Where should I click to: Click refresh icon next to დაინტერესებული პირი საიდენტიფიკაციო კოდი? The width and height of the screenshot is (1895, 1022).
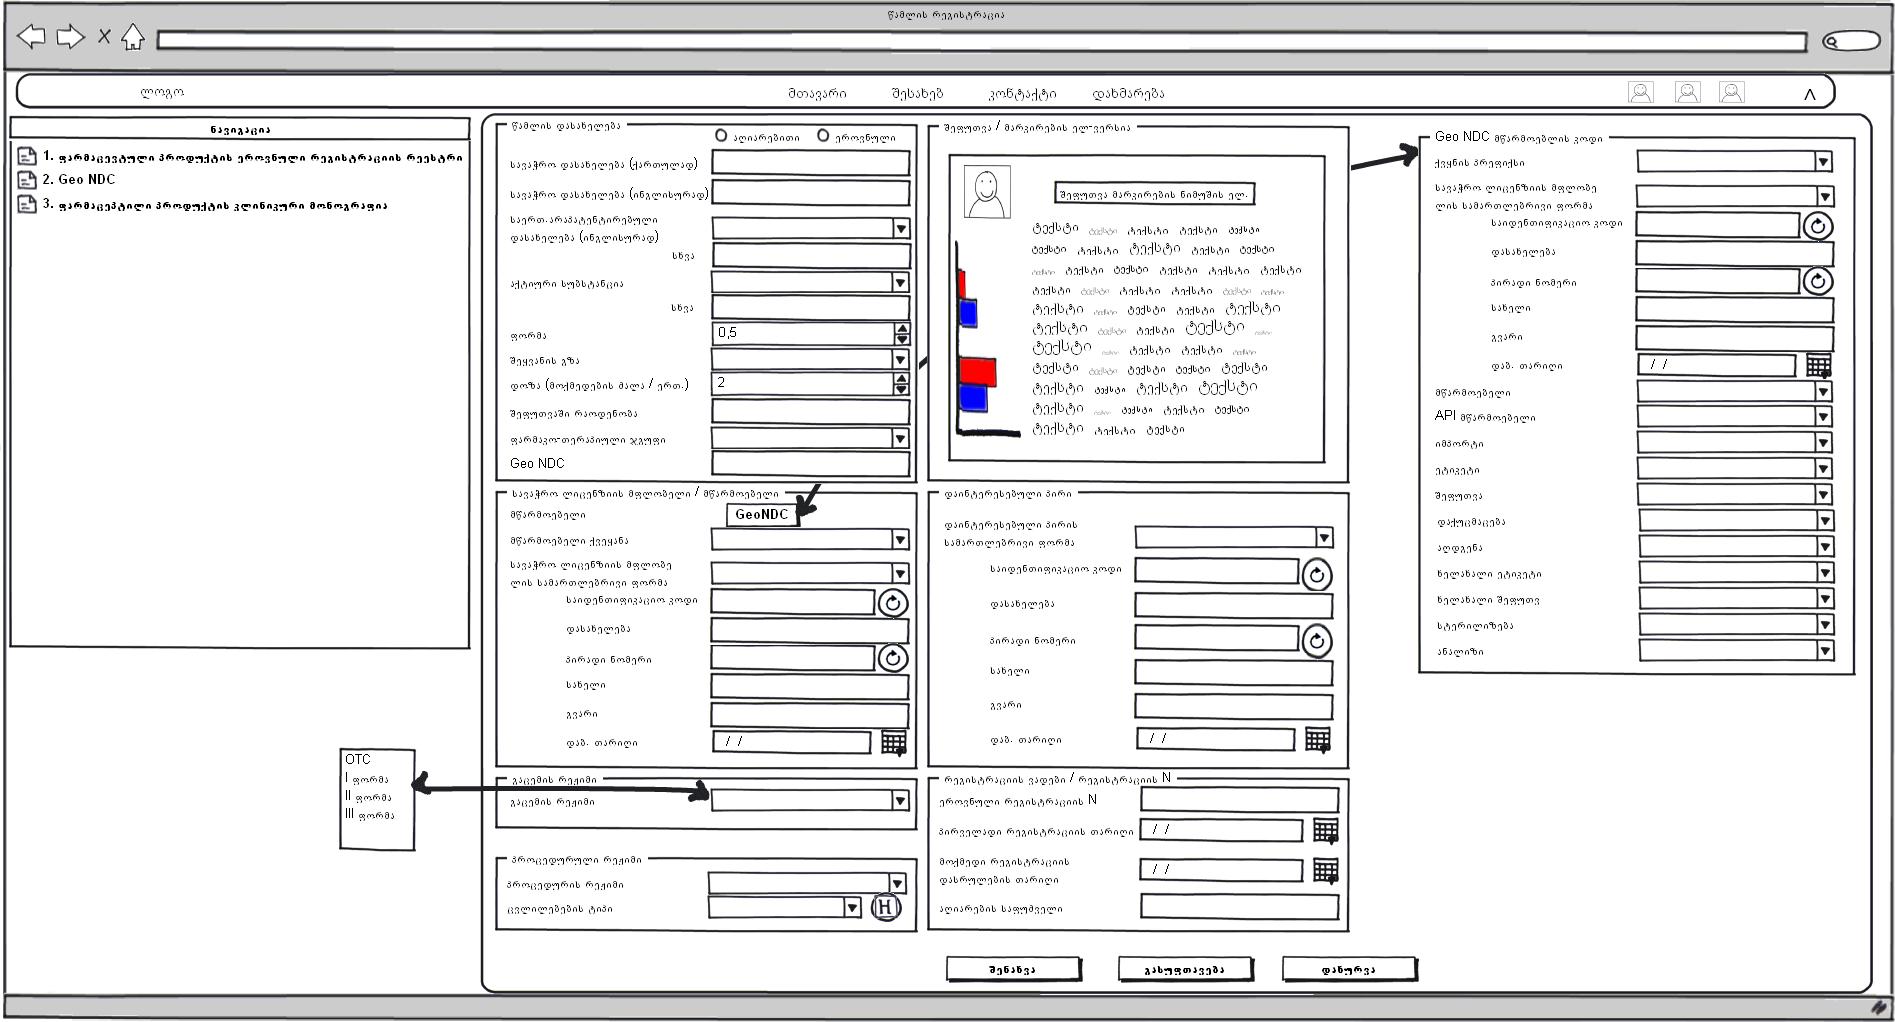tap(1316, 575)
